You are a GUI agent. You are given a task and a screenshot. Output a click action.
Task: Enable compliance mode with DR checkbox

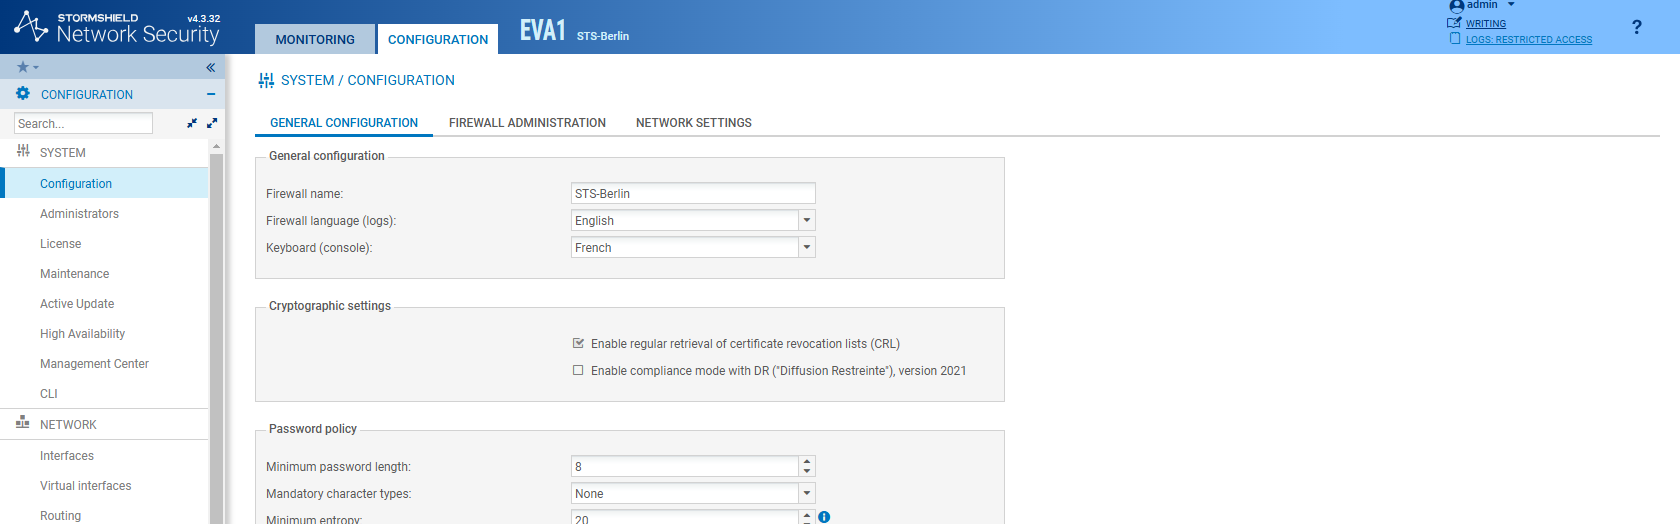click(578, 370)
